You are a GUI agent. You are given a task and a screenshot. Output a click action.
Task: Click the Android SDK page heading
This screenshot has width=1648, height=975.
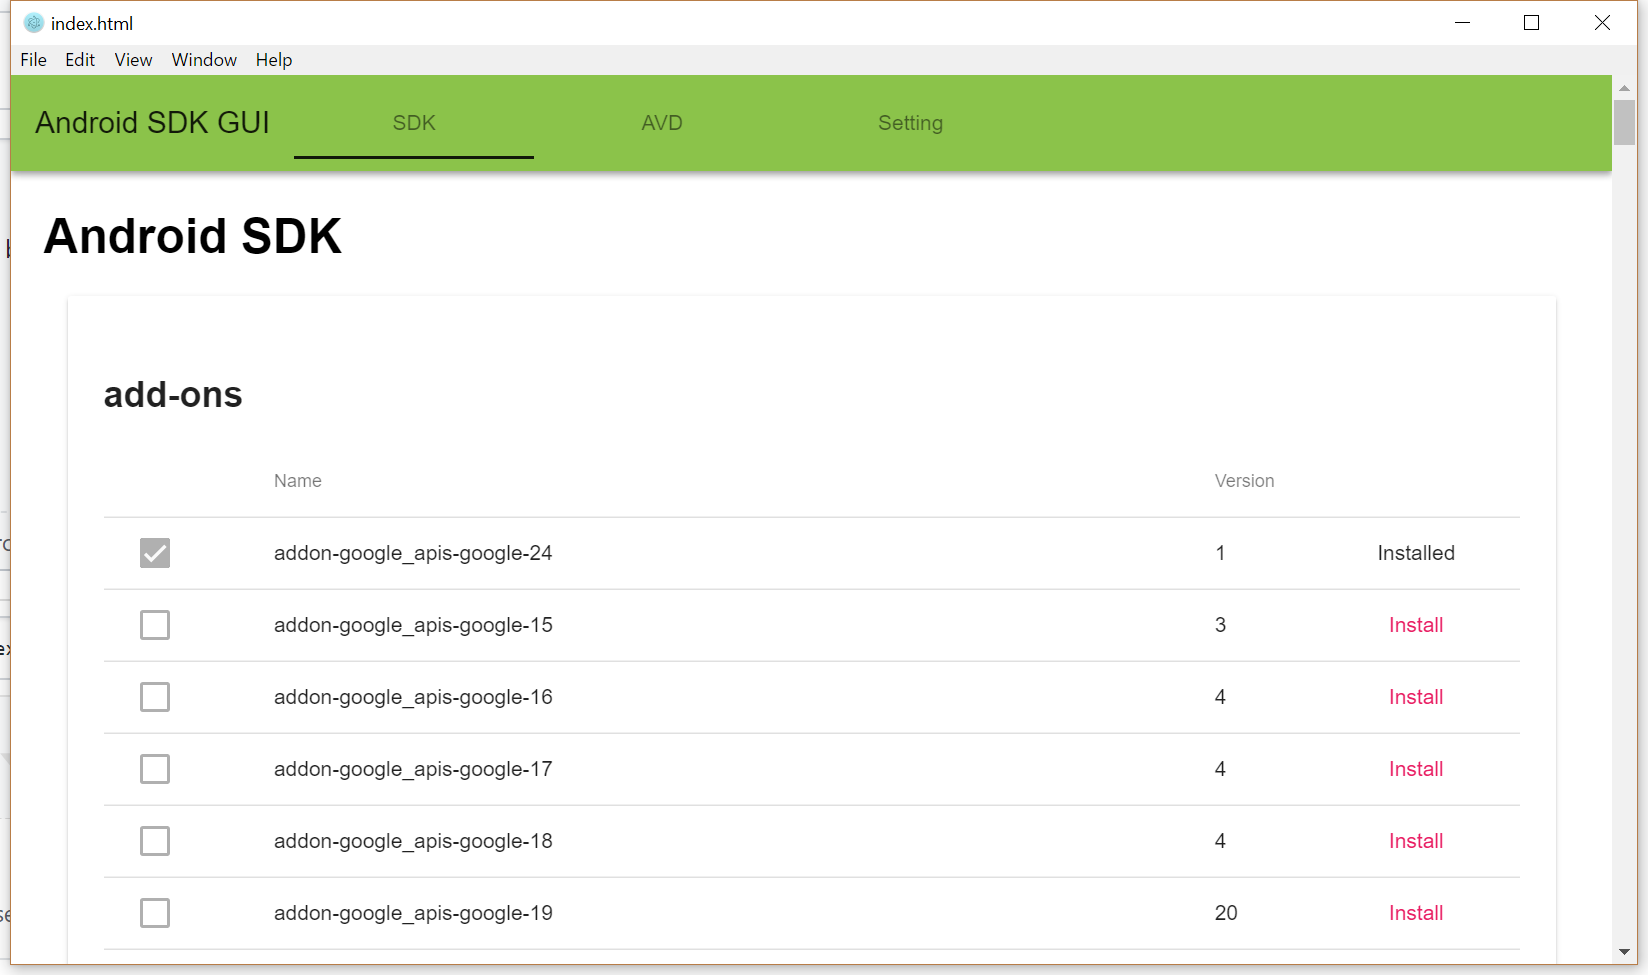[x=193, y=236]
